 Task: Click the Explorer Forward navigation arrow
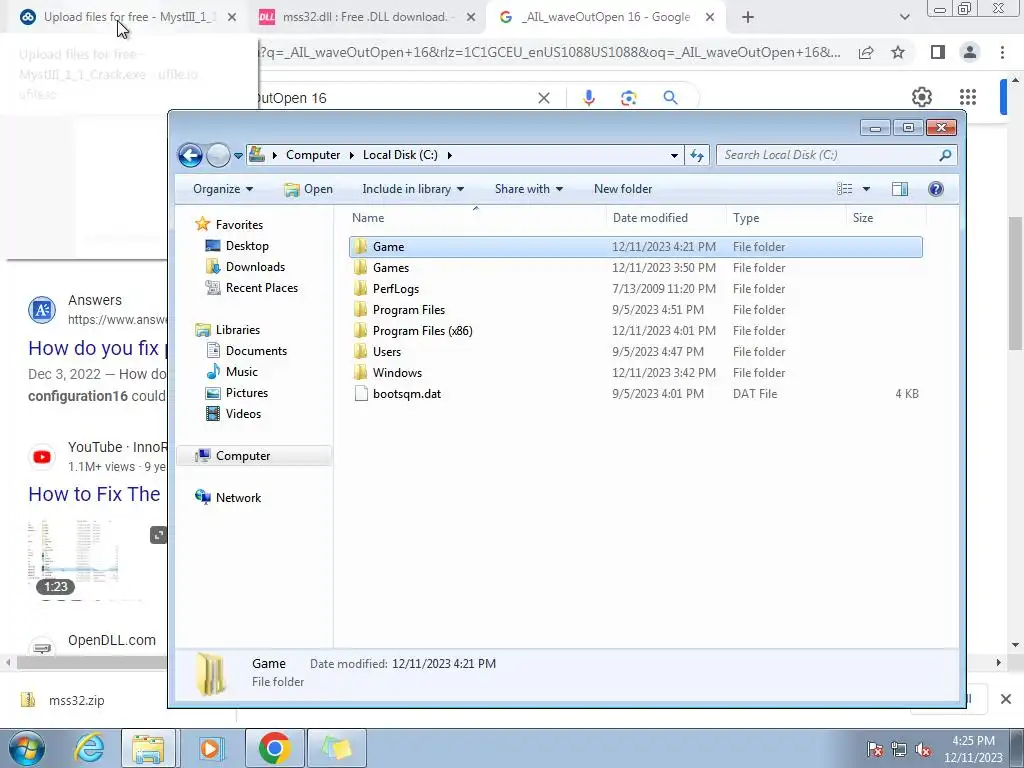pos(218,155)
